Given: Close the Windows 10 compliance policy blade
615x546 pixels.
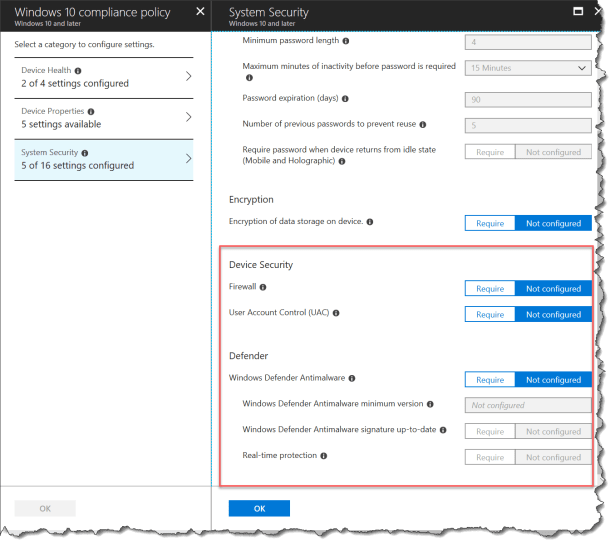Looking at the screenshot, I should click(x=200, y=11).
